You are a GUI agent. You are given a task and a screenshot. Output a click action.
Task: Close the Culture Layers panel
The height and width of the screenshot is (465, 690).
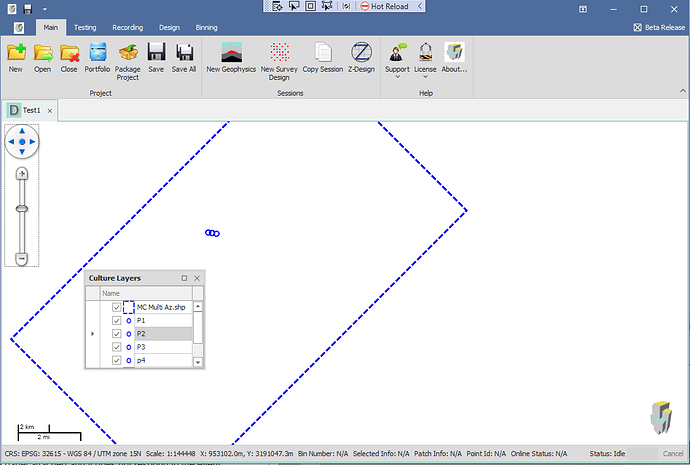click(197, 278)
